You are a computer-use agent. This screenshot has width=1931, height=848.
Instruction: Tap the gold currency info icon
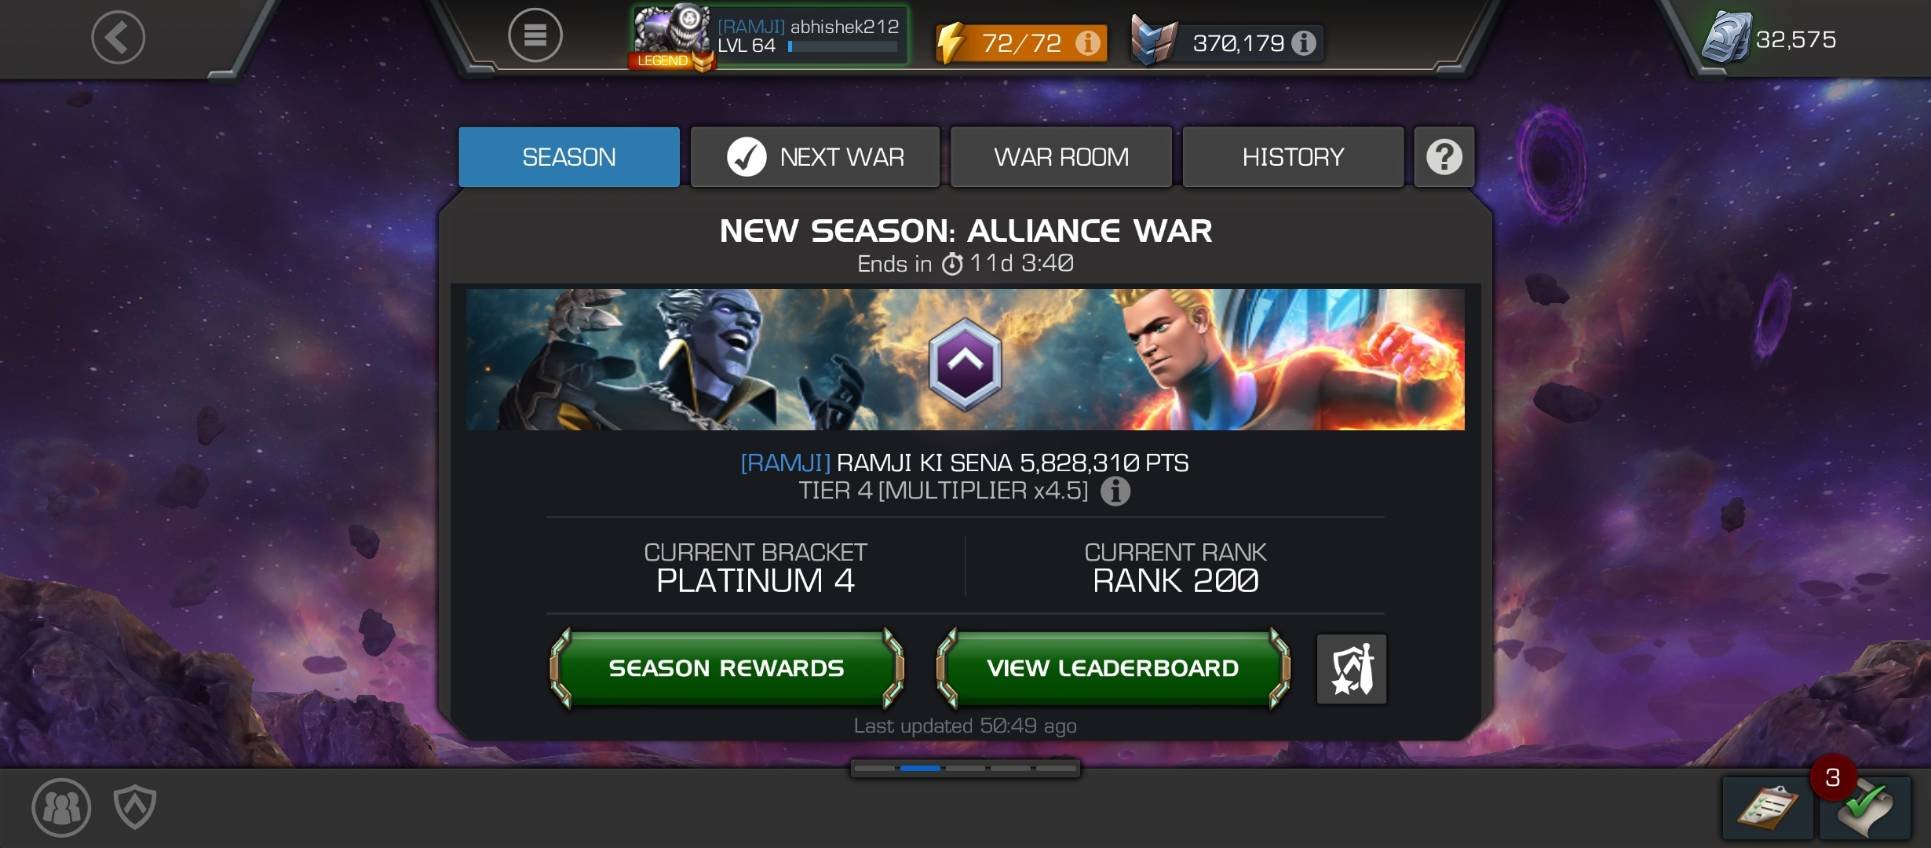click(x=1303, y=43)
